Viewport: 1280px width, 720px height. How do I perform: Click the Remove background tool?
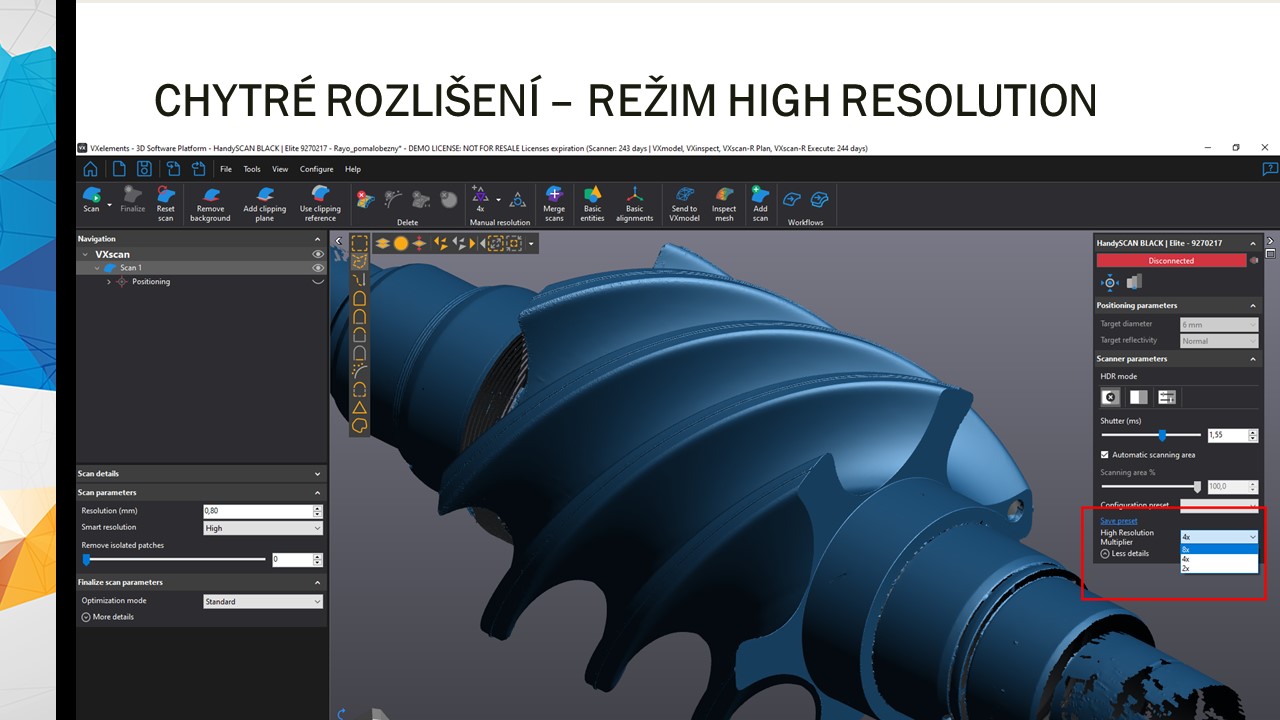point(210,202)
